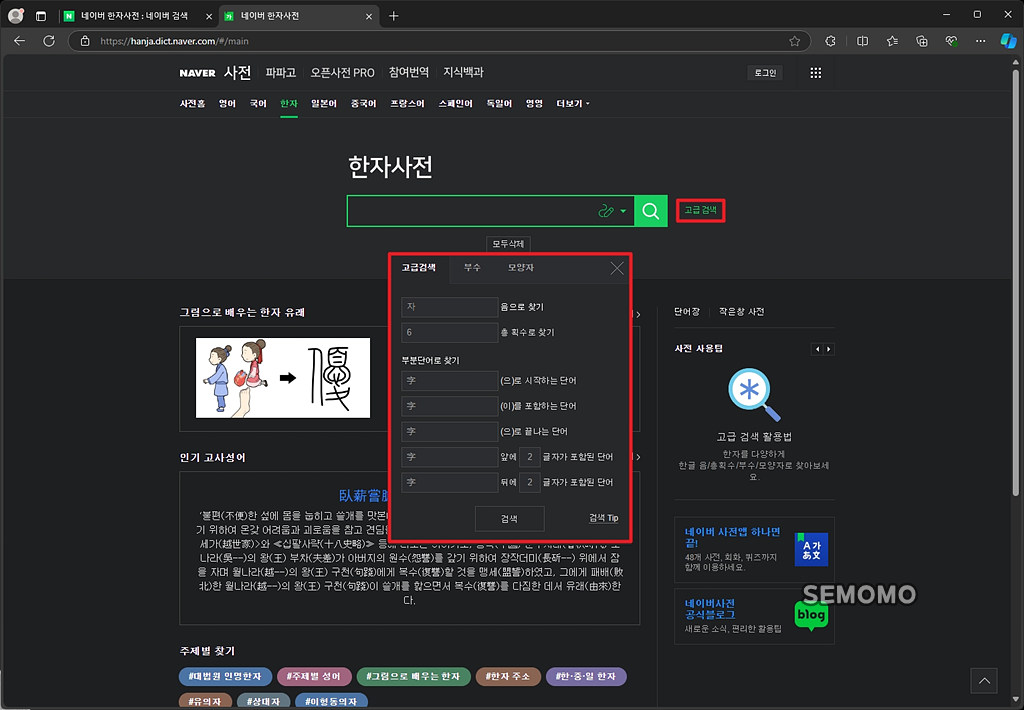The image size is (1024, 710).
Task: Open browser favorites list icon
Action: coord(892,41)
